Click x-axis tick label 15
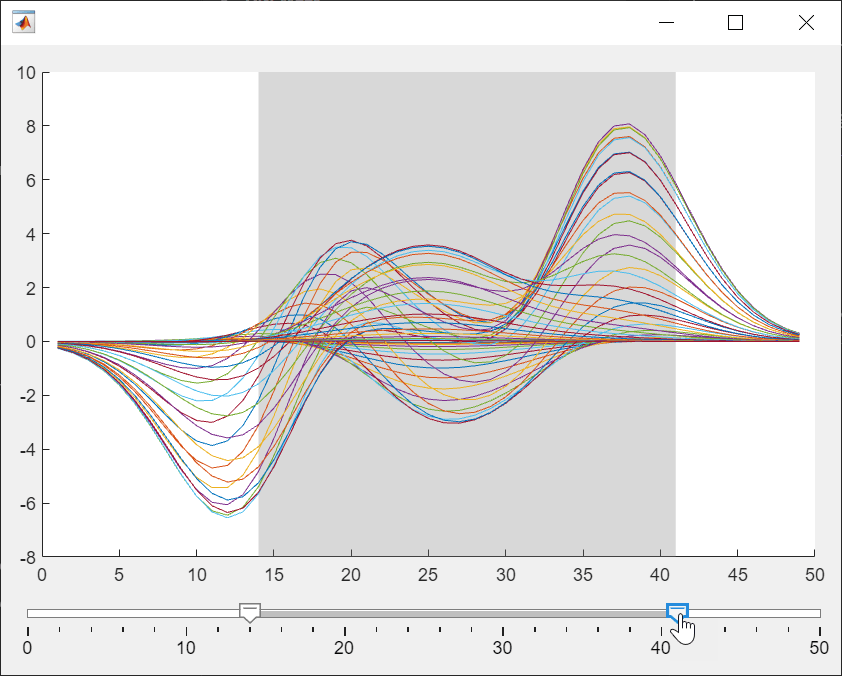Image resolution: width=842 pixels, height=676 pixels. tap(274, 575)
